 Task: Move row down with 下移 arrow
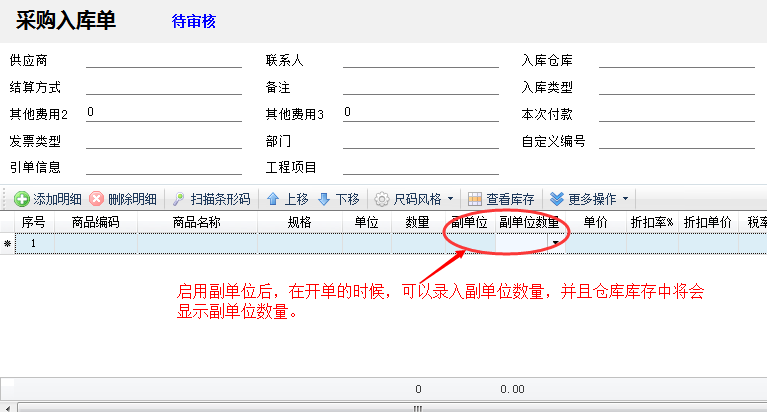[323, 199]
